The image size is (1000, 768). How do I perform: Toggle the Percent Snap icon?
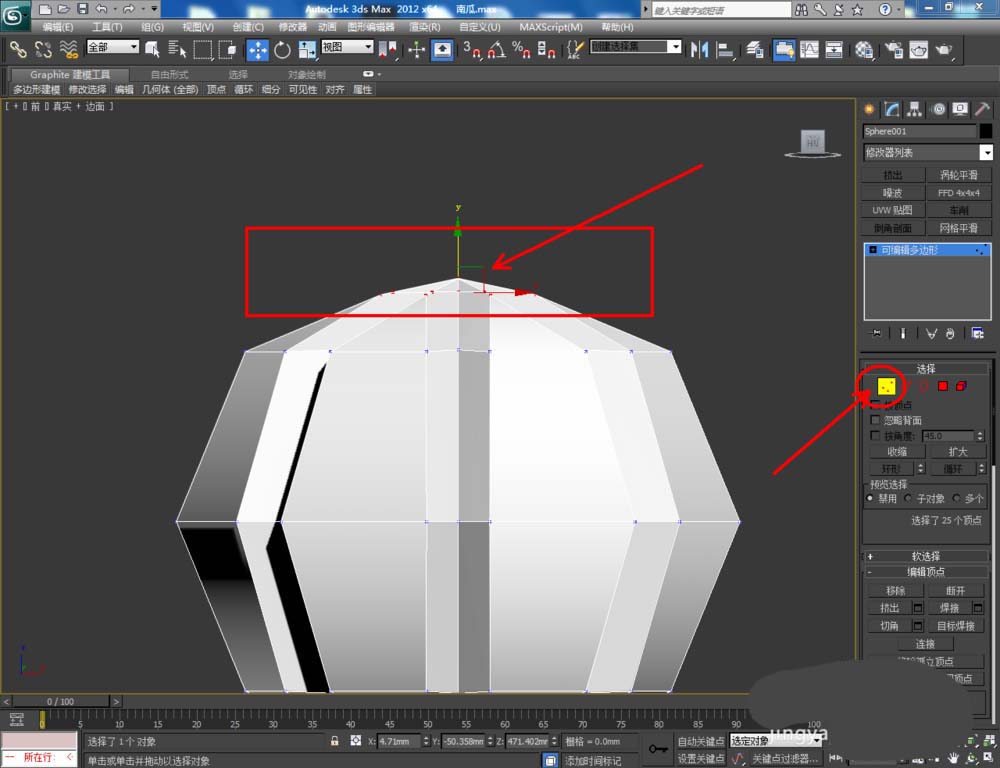(x=522, y=50)
